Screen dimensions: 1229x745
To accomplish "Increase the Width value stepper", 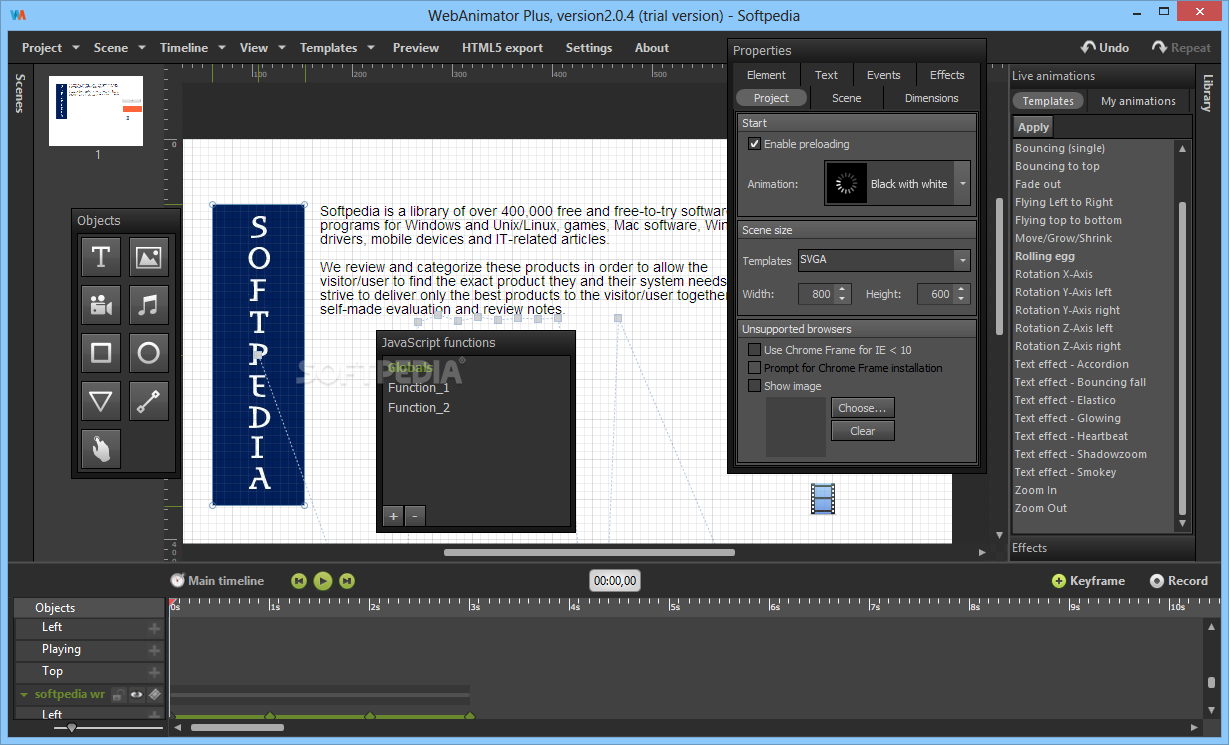I will (x=842, y=289).
